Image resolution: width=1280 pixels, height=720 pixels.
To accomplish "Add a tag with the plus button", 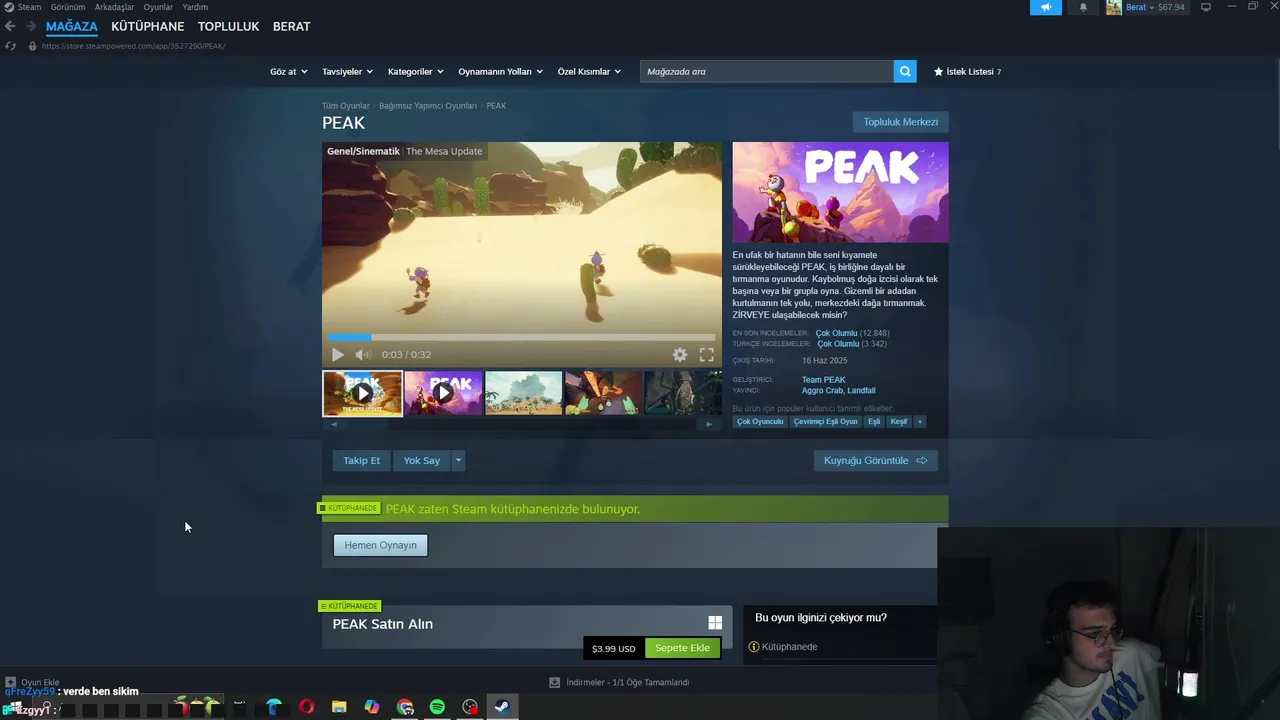I will (920, 422).
